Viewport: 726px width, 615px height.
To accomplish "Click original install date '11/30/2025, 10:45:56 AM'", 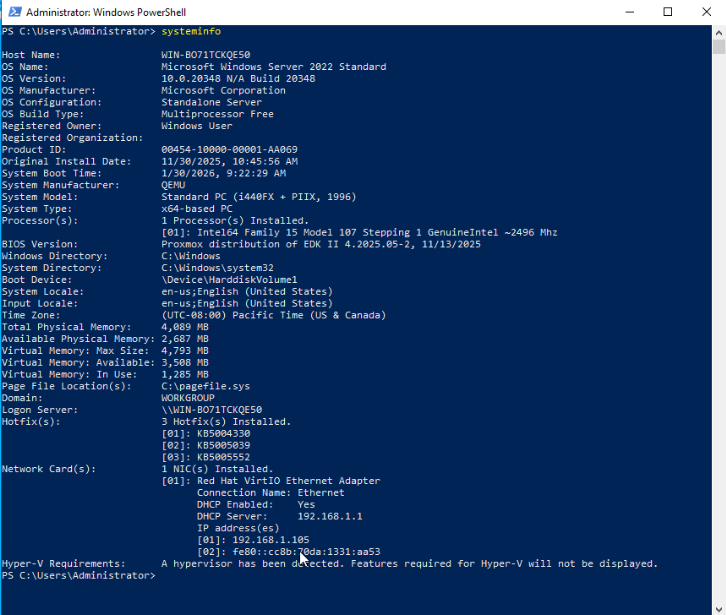I will coord(229,162).
